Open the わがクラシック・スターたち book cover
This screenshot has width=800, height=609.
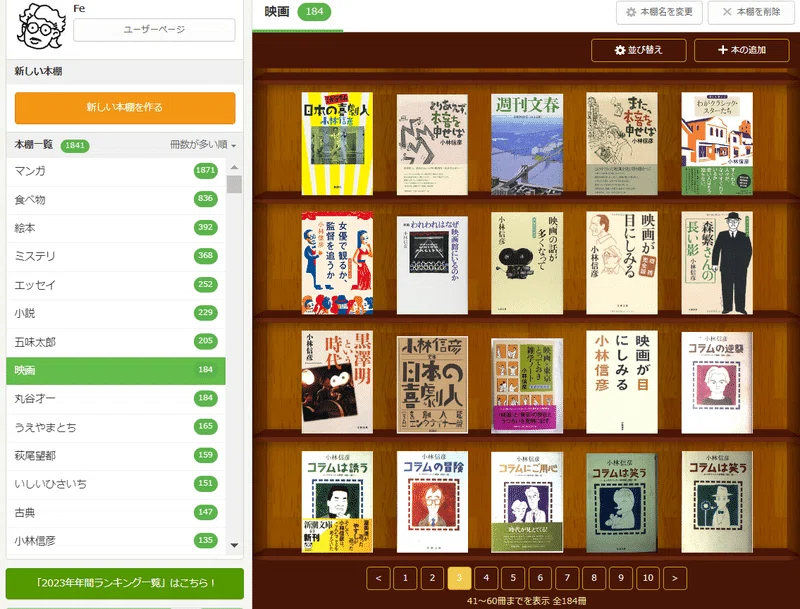(x=717, y=144)
